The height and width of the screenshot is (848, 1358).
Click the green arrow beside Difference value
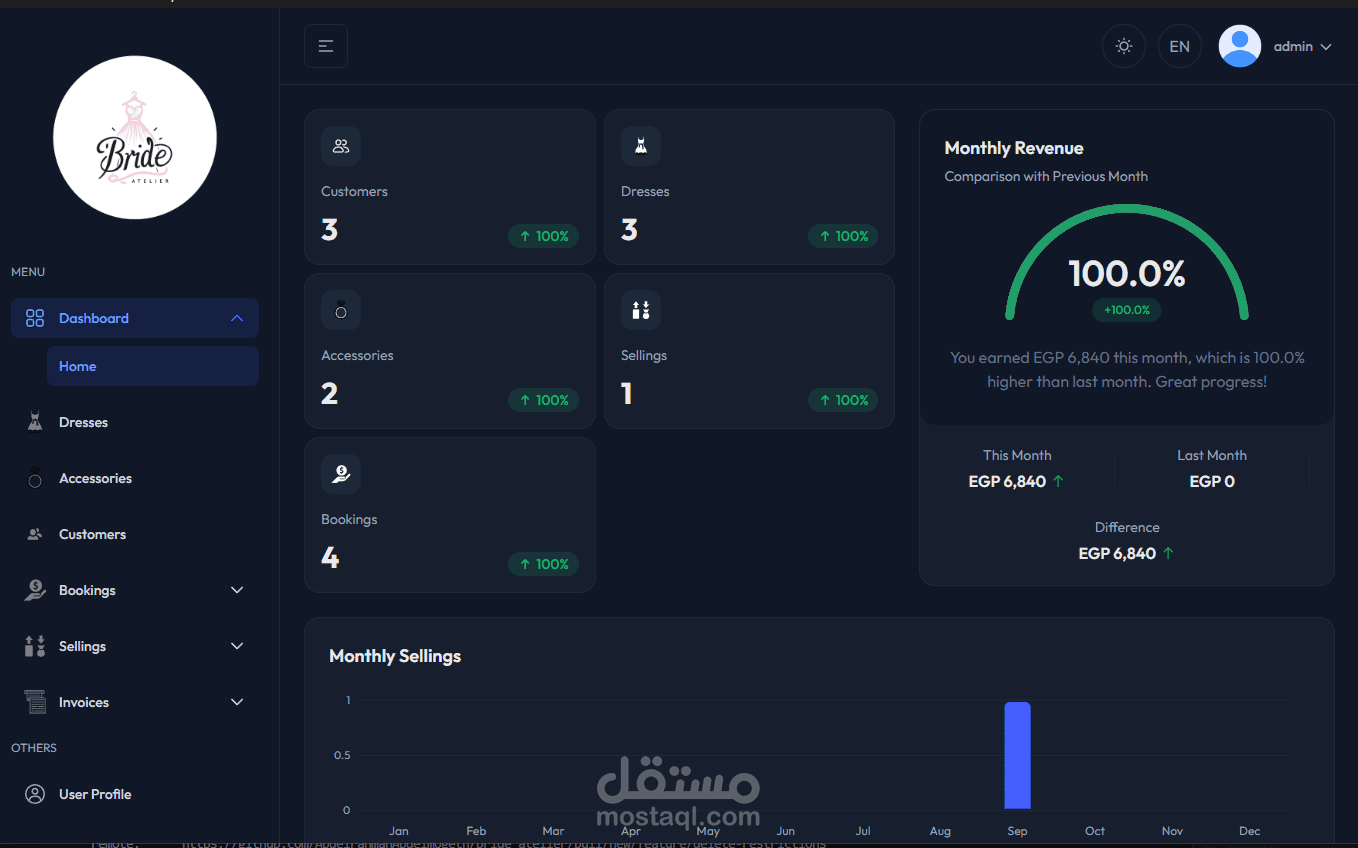1168,553
